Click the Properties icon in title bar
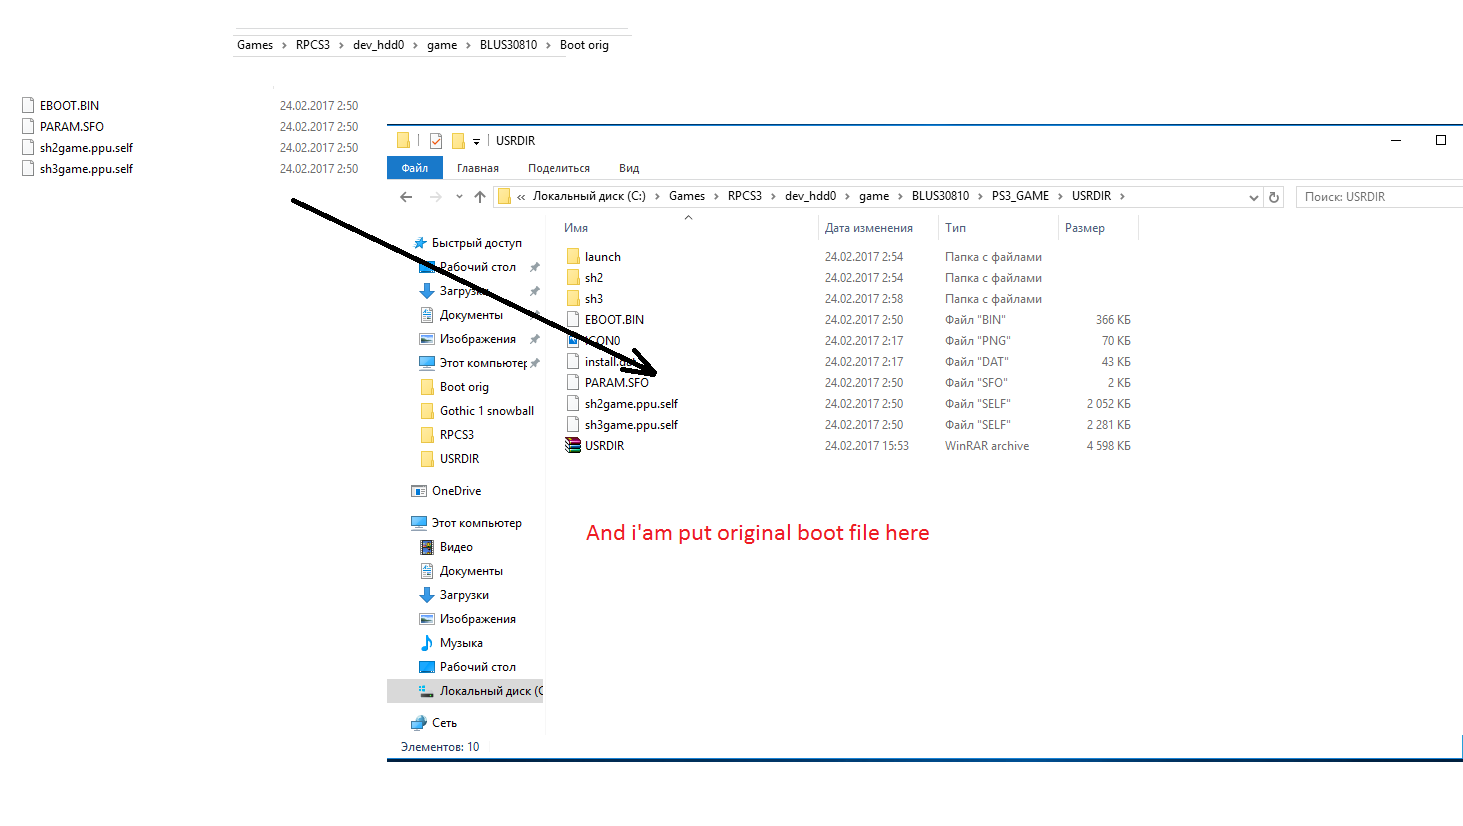Image resolution: width=1463 pixels, height=826 pixels. click(x=436, y=141)
